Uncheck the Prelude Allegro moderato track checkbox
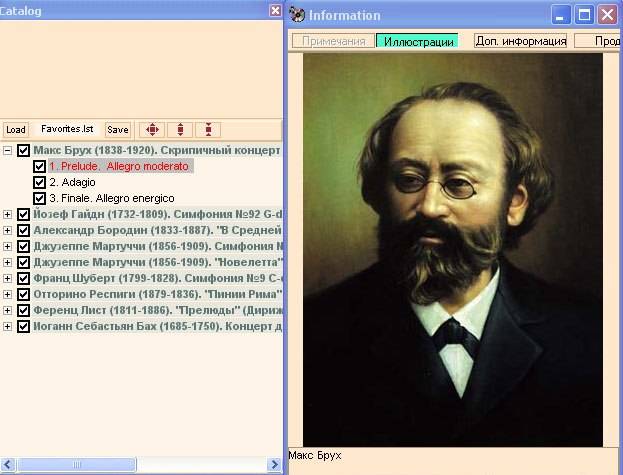Viewport: 623px width, 475px height. click(39, 166)
